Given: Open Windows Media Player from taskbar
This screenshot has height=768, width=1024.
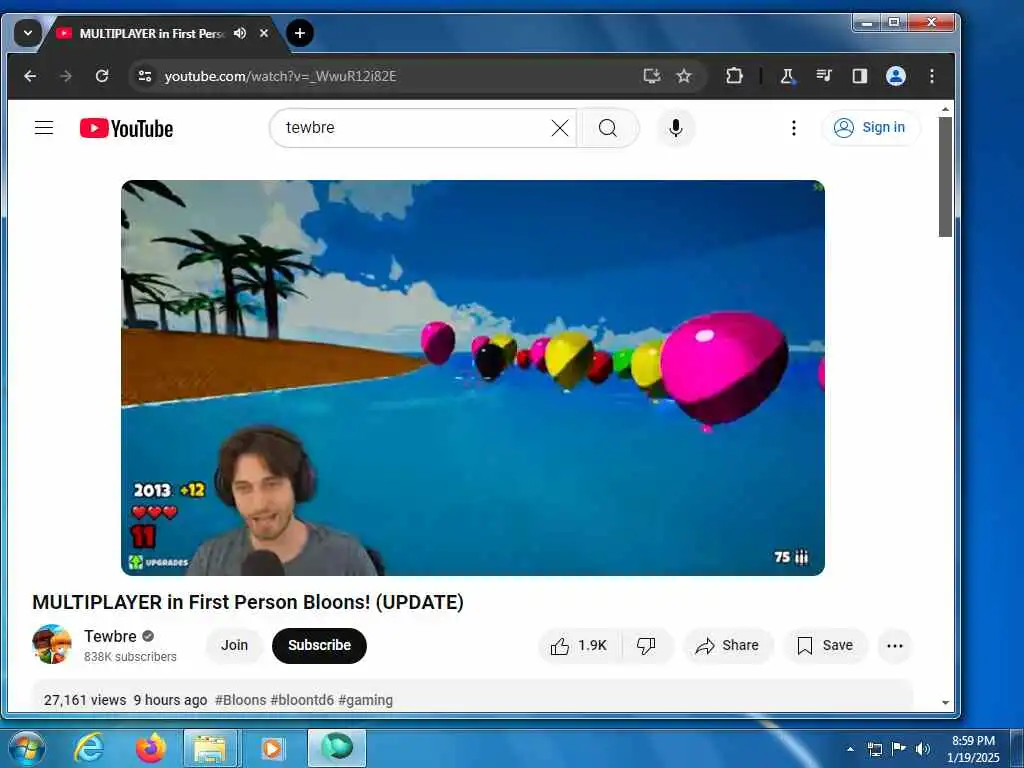Looking at the screenshot, I should pyautogui.click(x=272, y=748).
